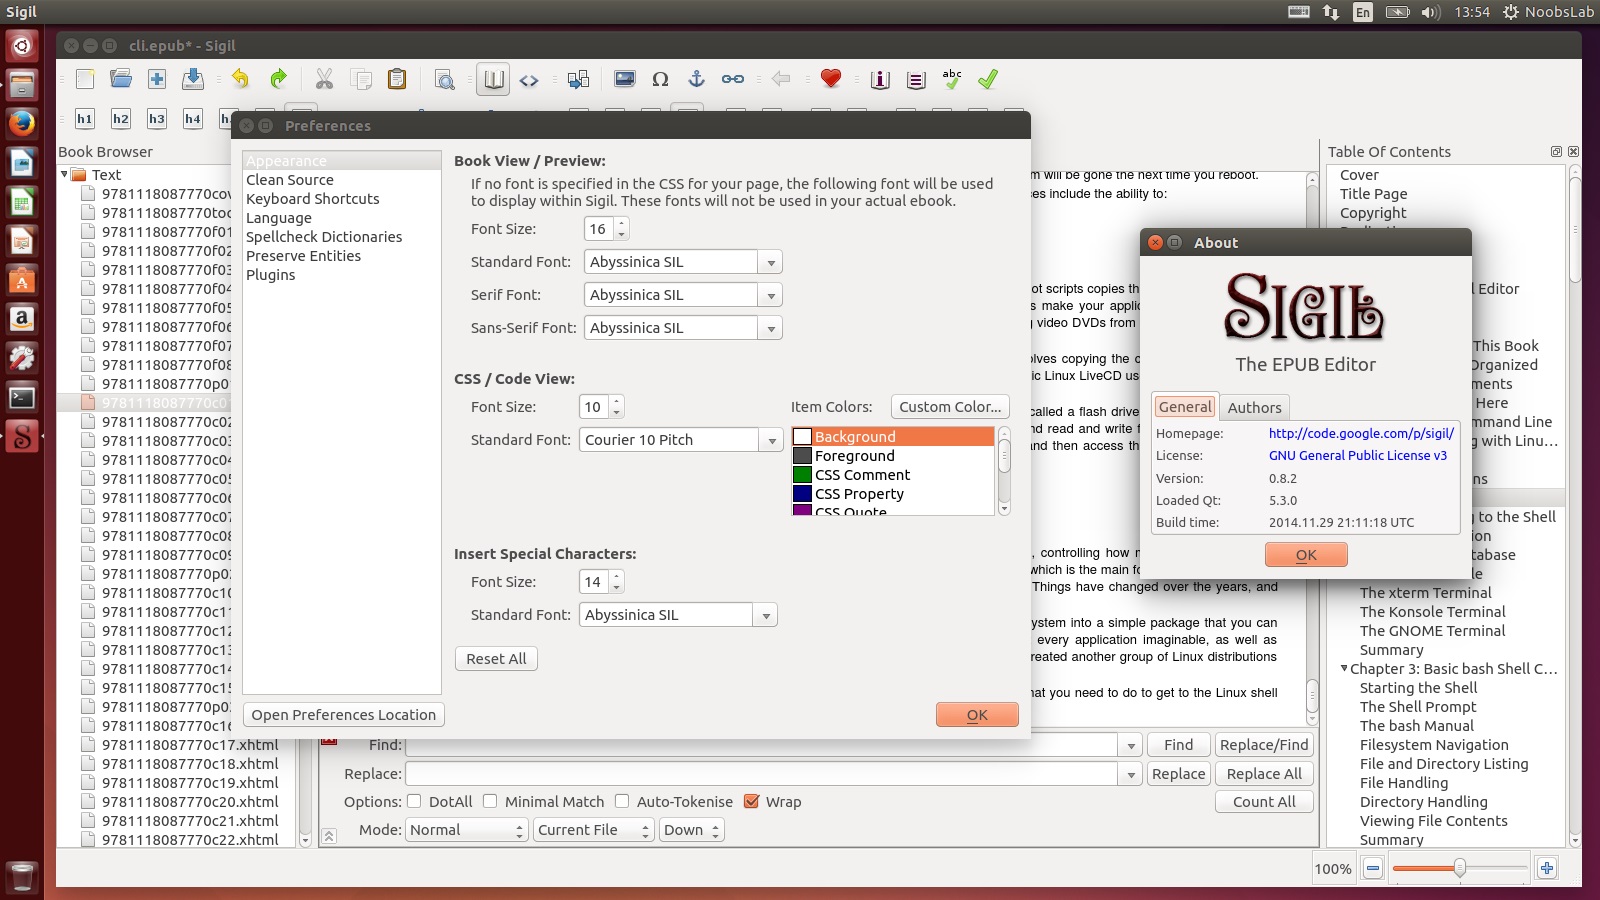Viewport: 1600px width, 900px height.
Task: Select 9781118087770c20.xhtml in Book Browser
Action: pyautogui.click(x=190, y=802)
